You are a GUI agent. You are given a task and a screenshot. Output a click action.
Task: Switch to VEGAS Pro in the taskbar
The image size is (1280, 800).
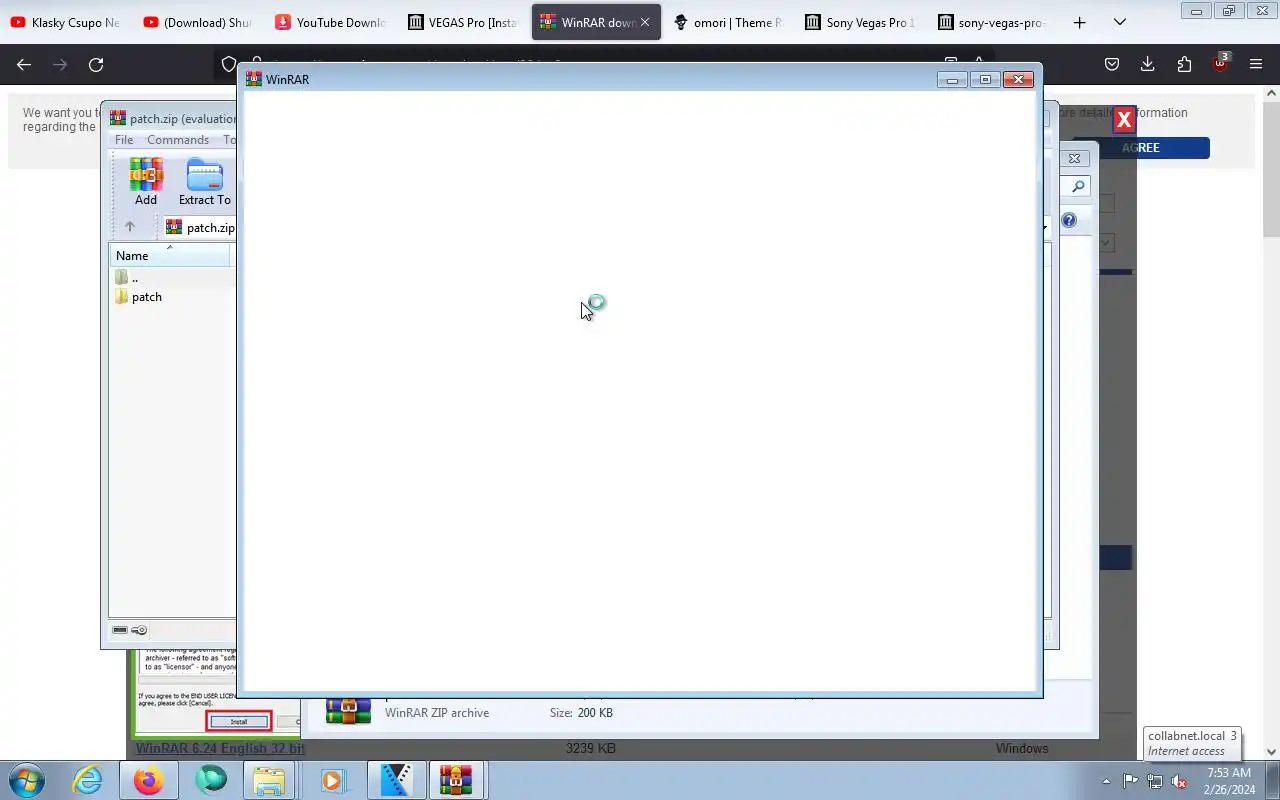tap(396, 780)
